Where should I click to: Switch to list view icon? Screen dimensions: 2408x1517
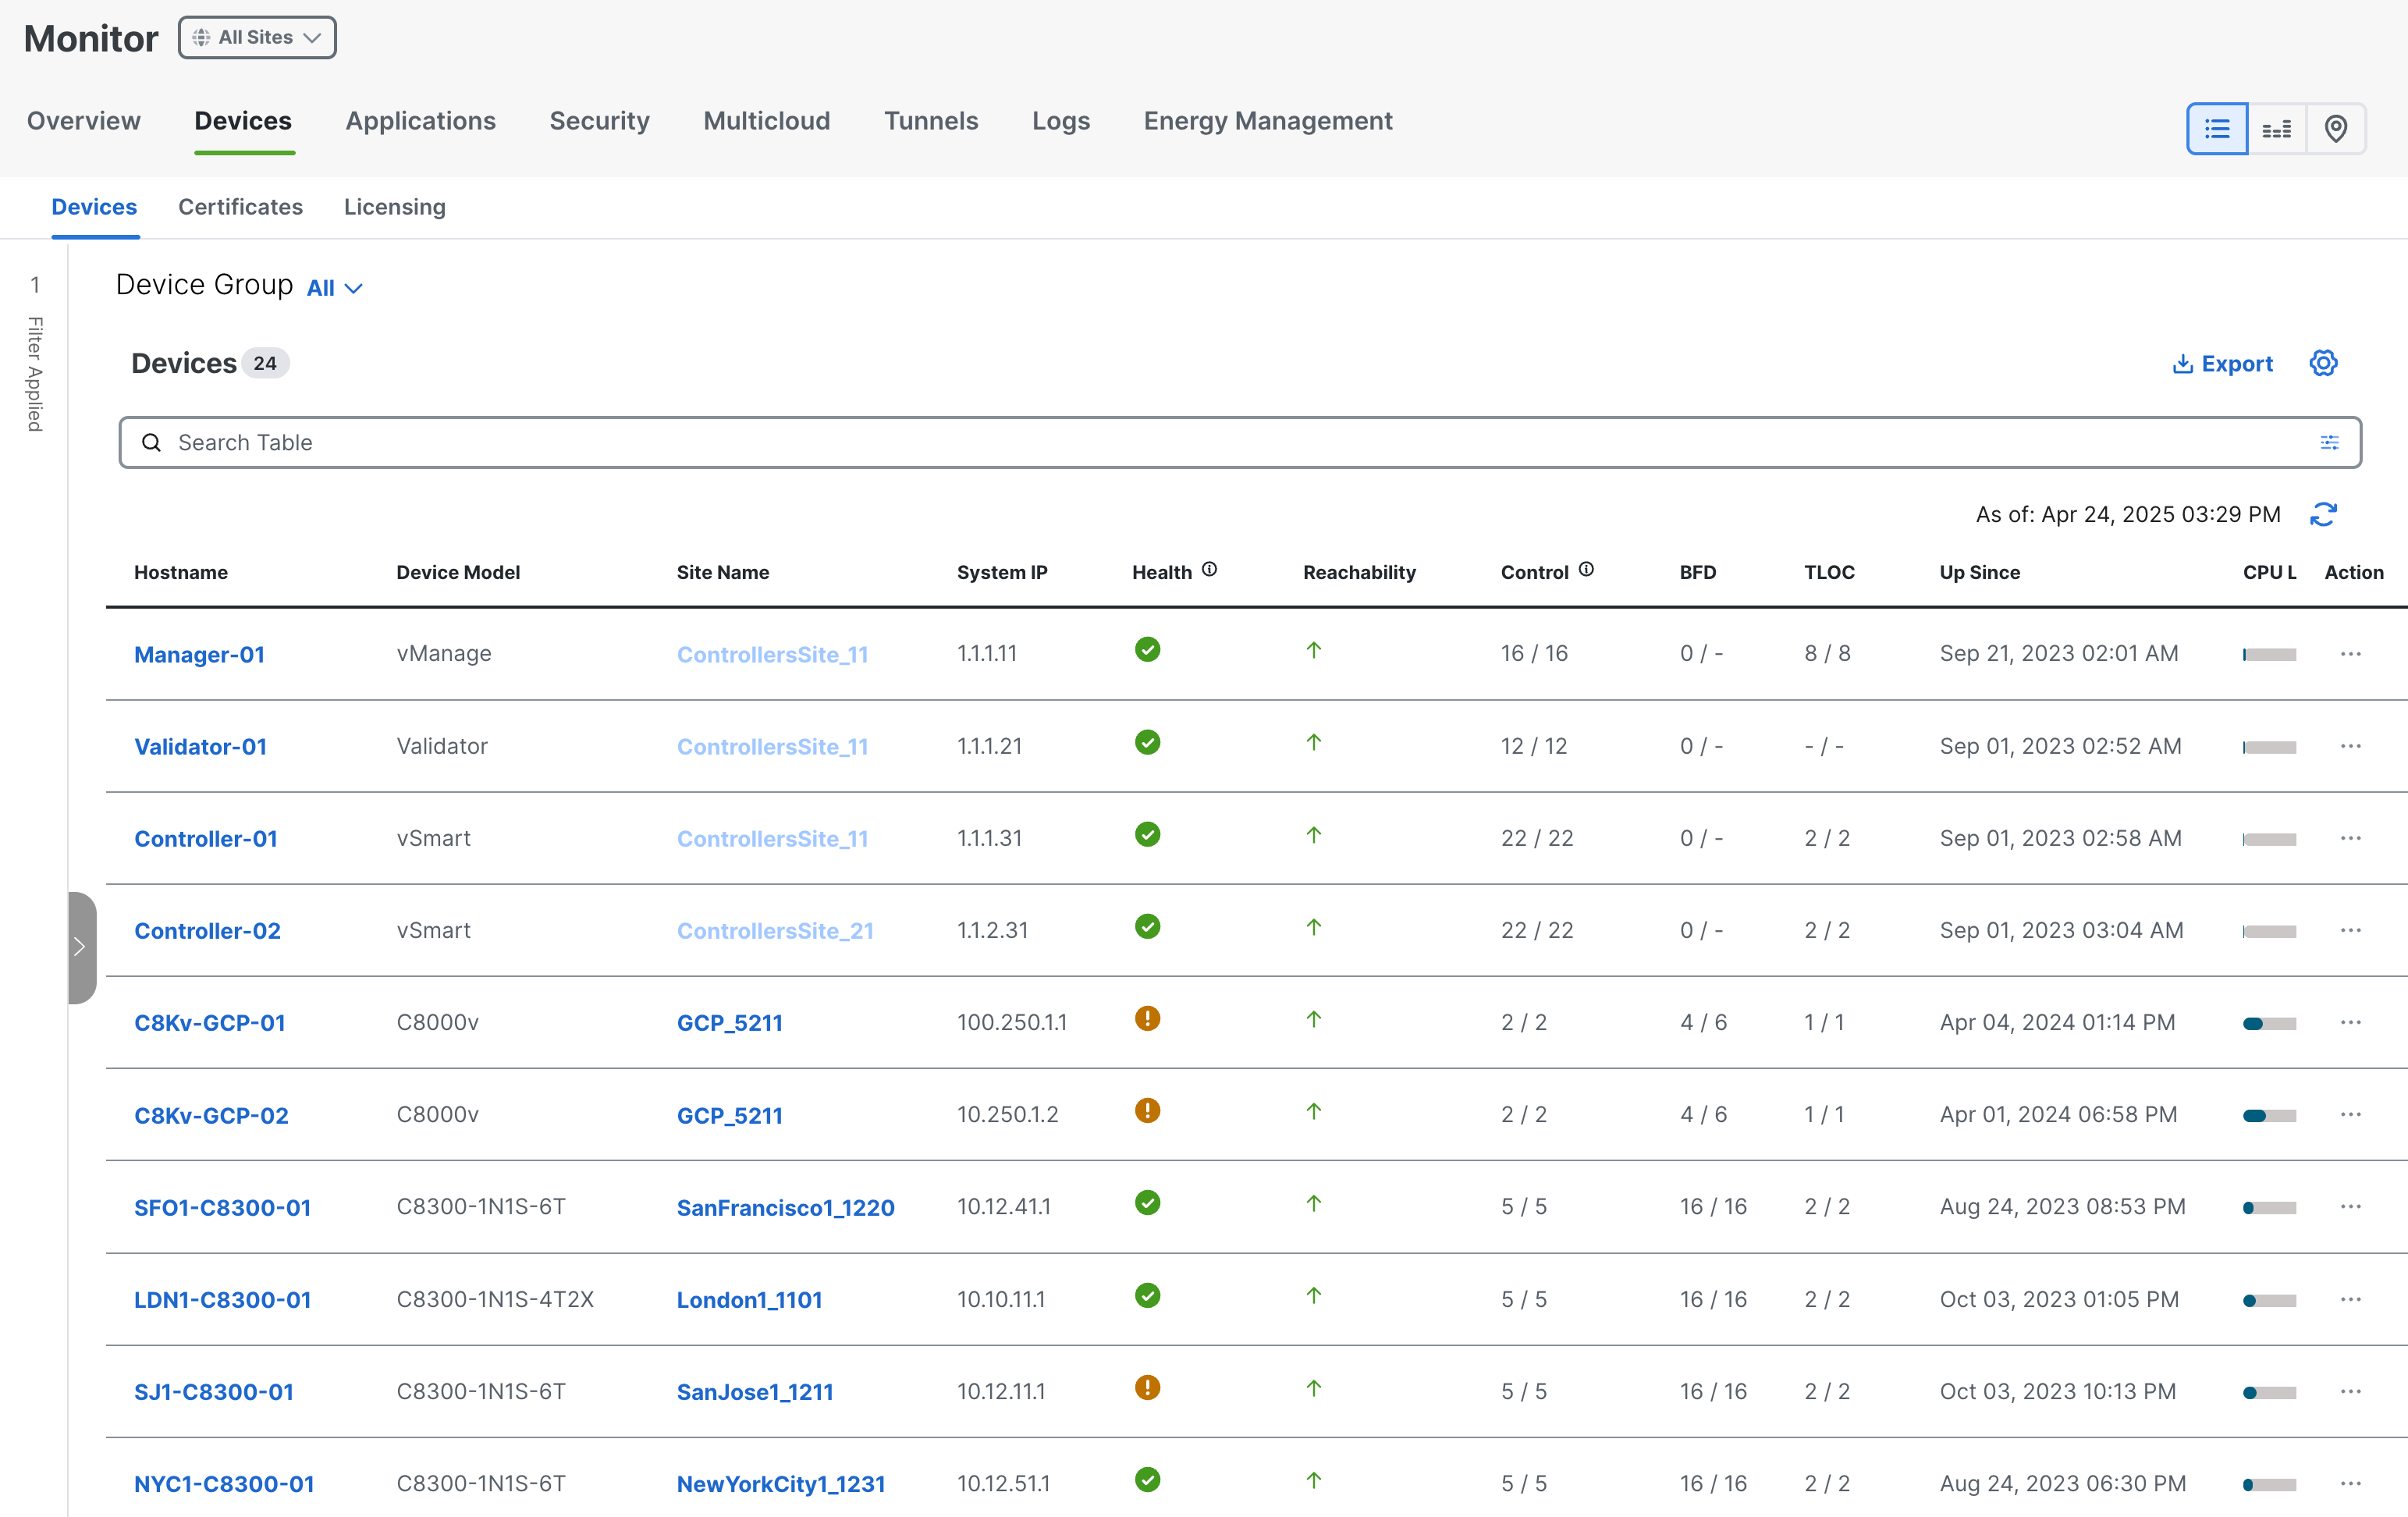click(x=2216, y=129)
